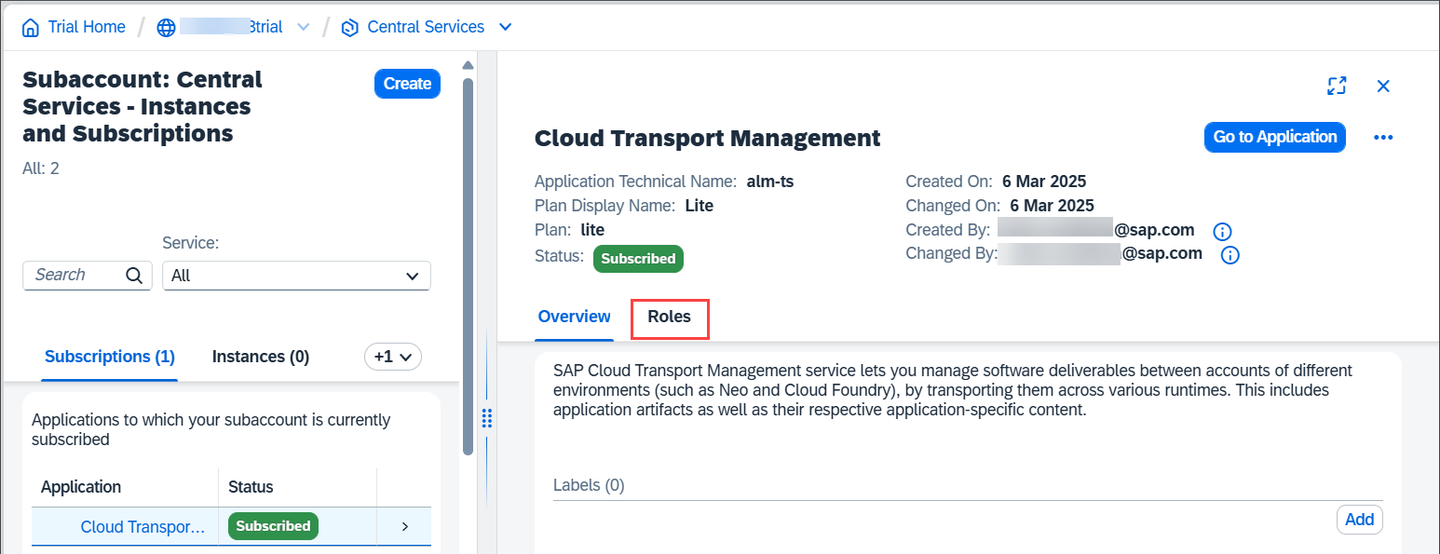The width and height of the screenshot is (1440, 554).
Task: Click the alm-ts technical name value
Action: click(770, 182)
